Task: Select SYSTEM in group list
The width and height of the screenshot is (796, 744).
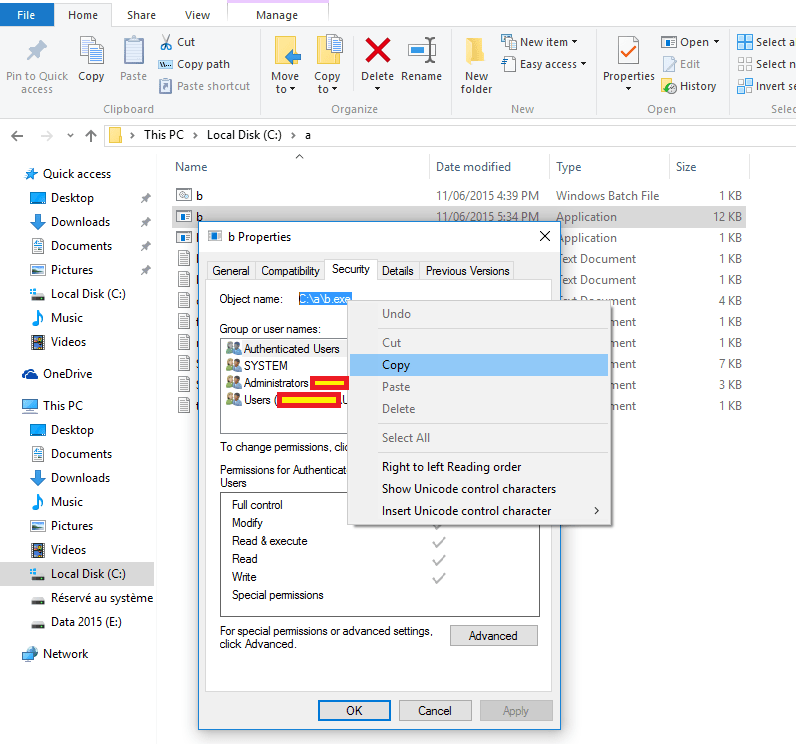Action: [286, 366]
